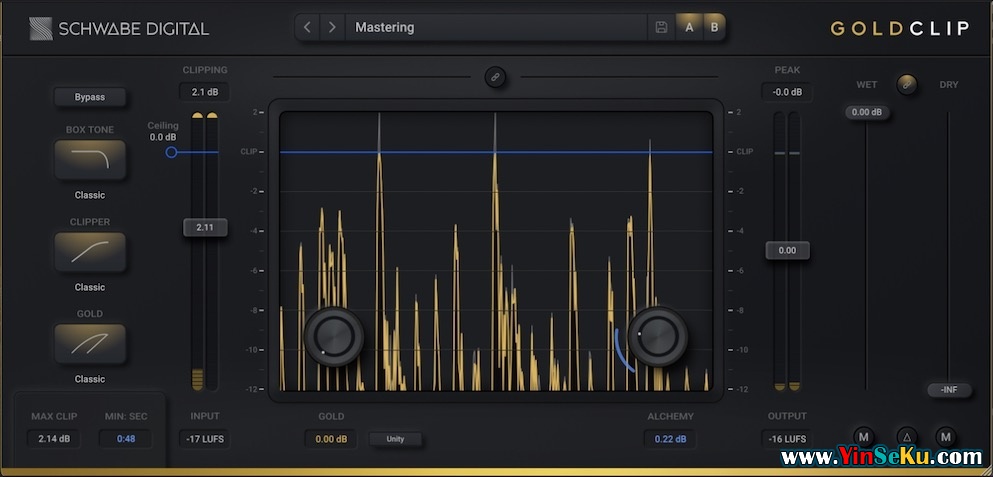This screenshot has height=477, width=993.
Task: Click the input/output link icon at top center
Action: pyautogui.click(x=495, y=77)
